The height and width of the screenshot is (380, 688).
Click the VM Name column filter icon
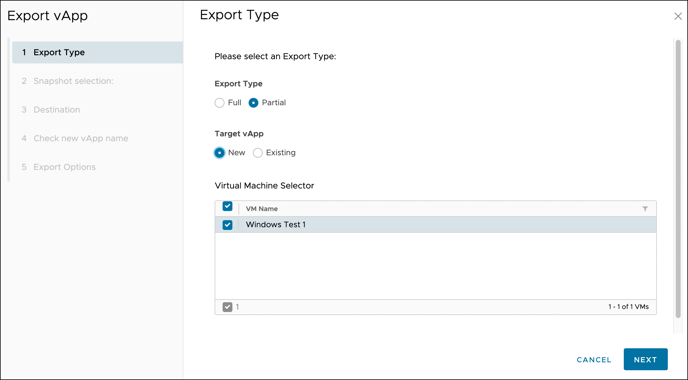pyautogui.click(x=645, y=209)
